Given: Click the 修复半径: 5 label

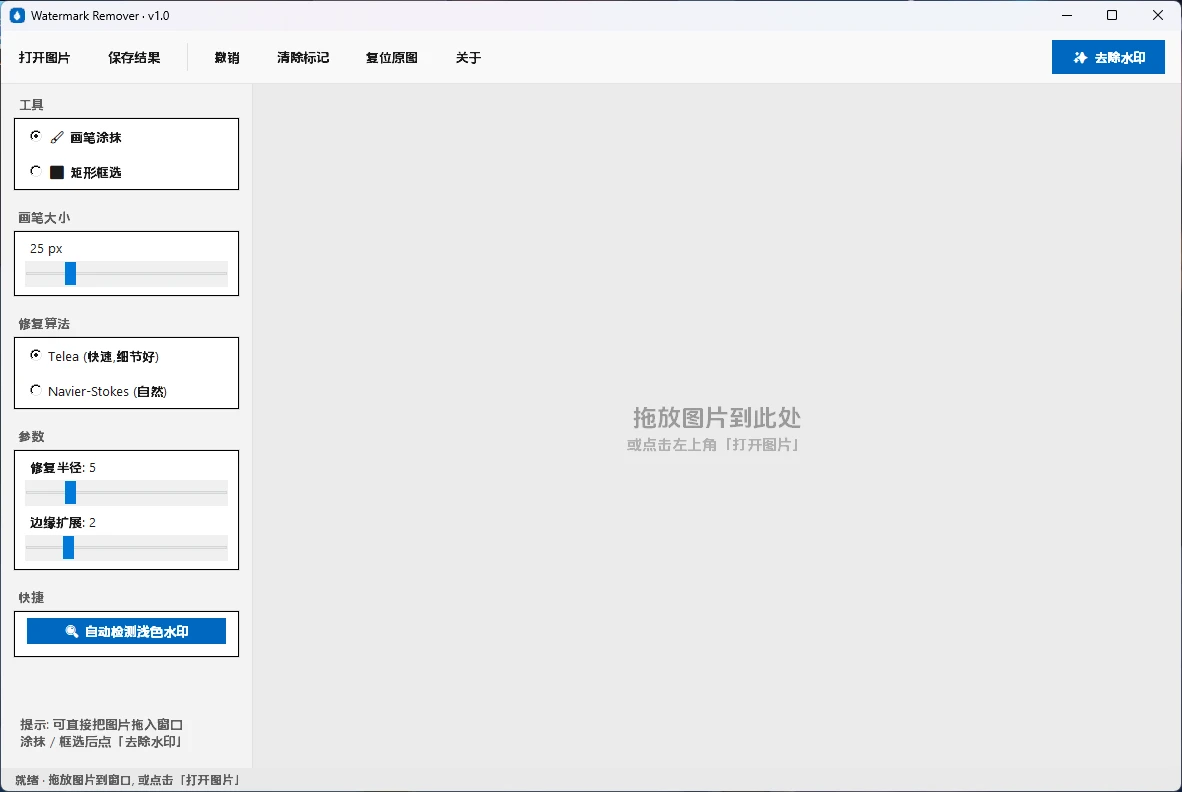Looking at the screenshot, I should coord(63,468).
